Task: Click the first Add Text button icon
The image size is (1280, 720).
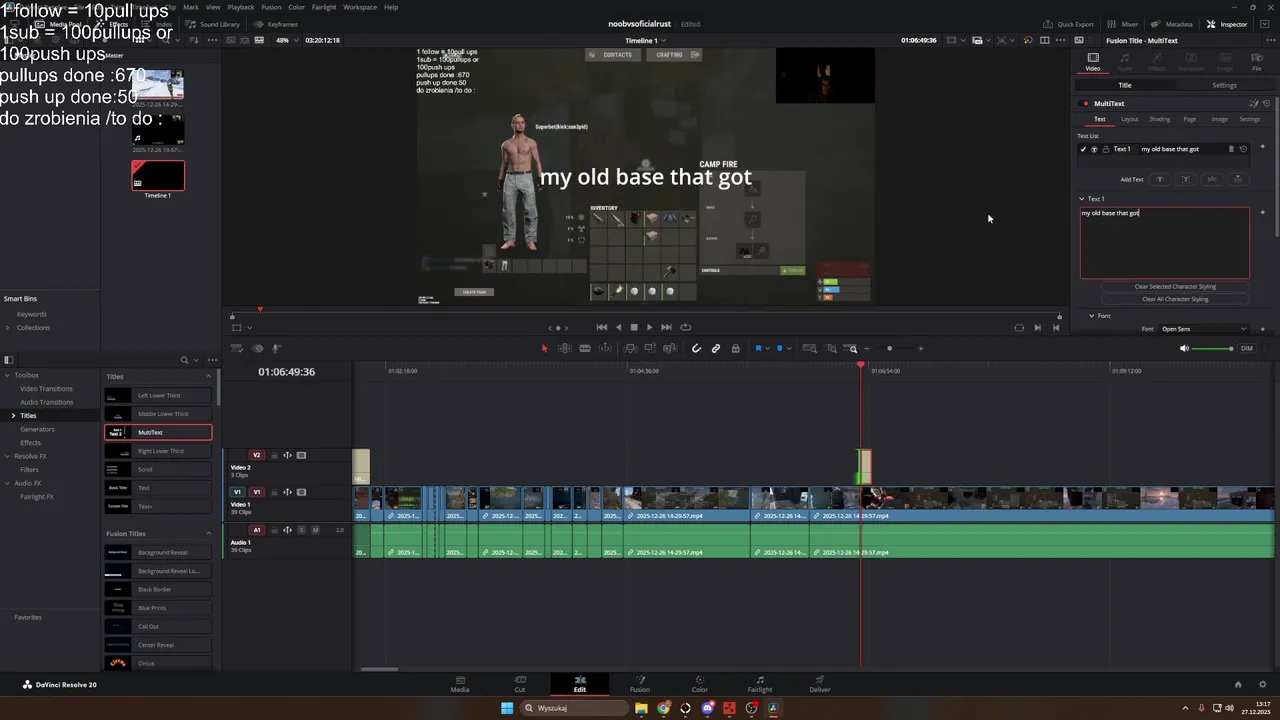Action: click(x=1160, y=179)
